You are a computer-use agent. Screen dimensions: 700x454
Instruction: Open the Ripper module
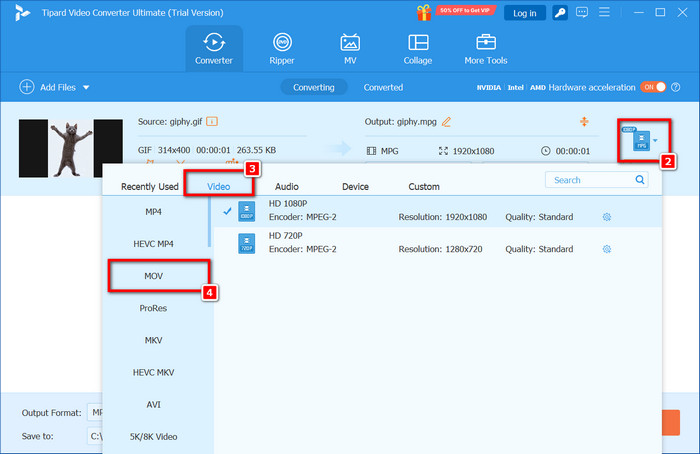pos(282,49)
